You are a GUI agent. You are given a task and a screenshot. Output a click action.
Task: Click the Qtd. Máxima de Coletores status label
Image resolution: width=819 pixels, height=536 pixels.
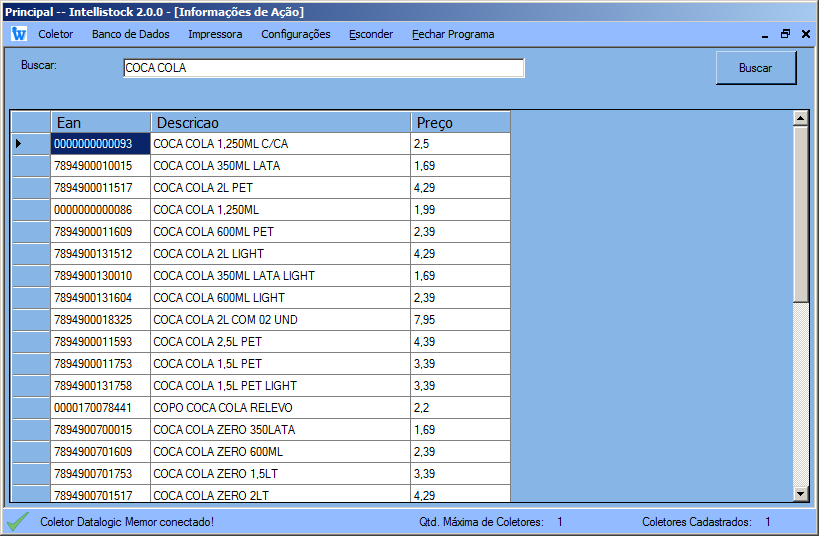tap(481, 522)
